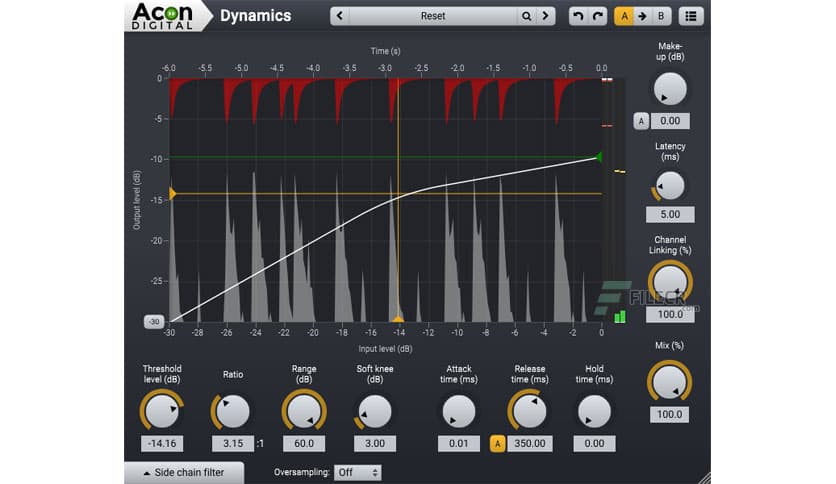This screenshot has width=836, height=484.
Task: Click the Soft knee knob
Action: 375,411
